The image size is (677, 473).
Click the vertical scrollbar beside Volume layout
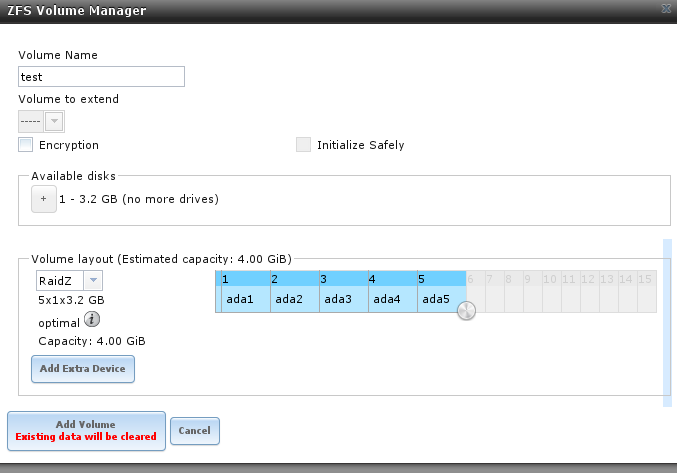(668, 323)
